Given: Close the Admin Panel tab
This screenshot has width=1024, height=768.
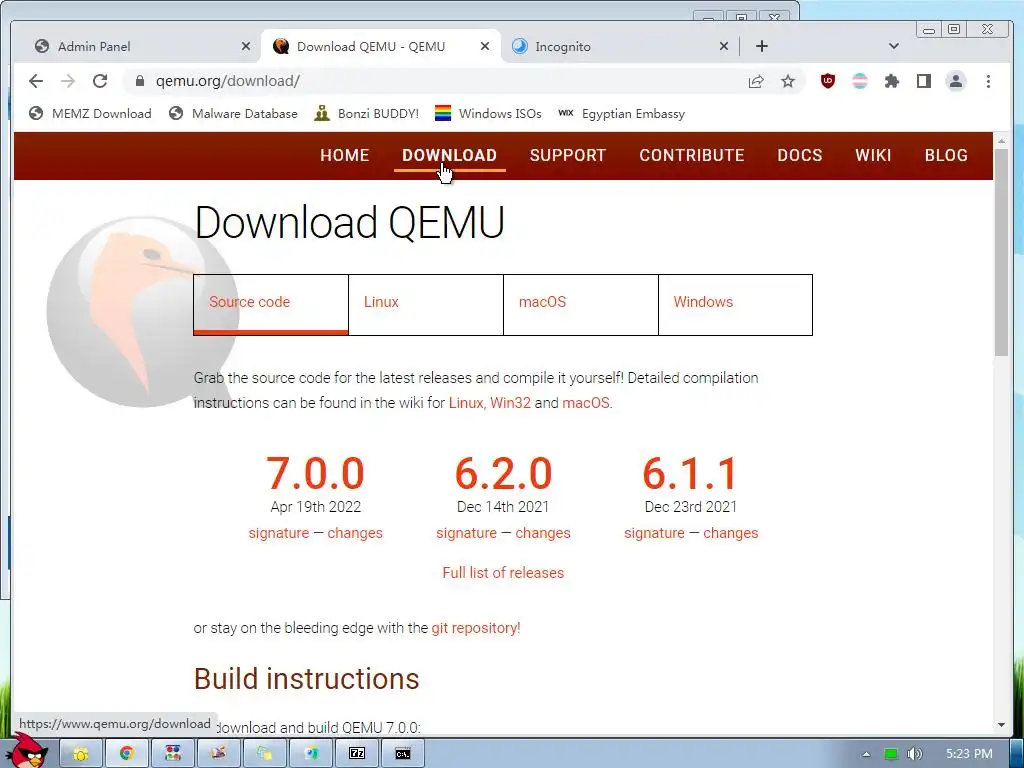Looking at the screenshot, I should [246, 46].
